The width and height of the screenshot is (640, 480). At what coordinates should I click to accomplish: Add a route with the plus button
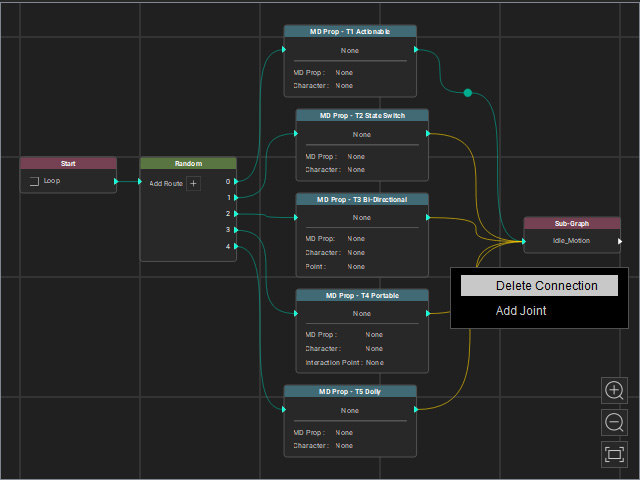(193, 184)
